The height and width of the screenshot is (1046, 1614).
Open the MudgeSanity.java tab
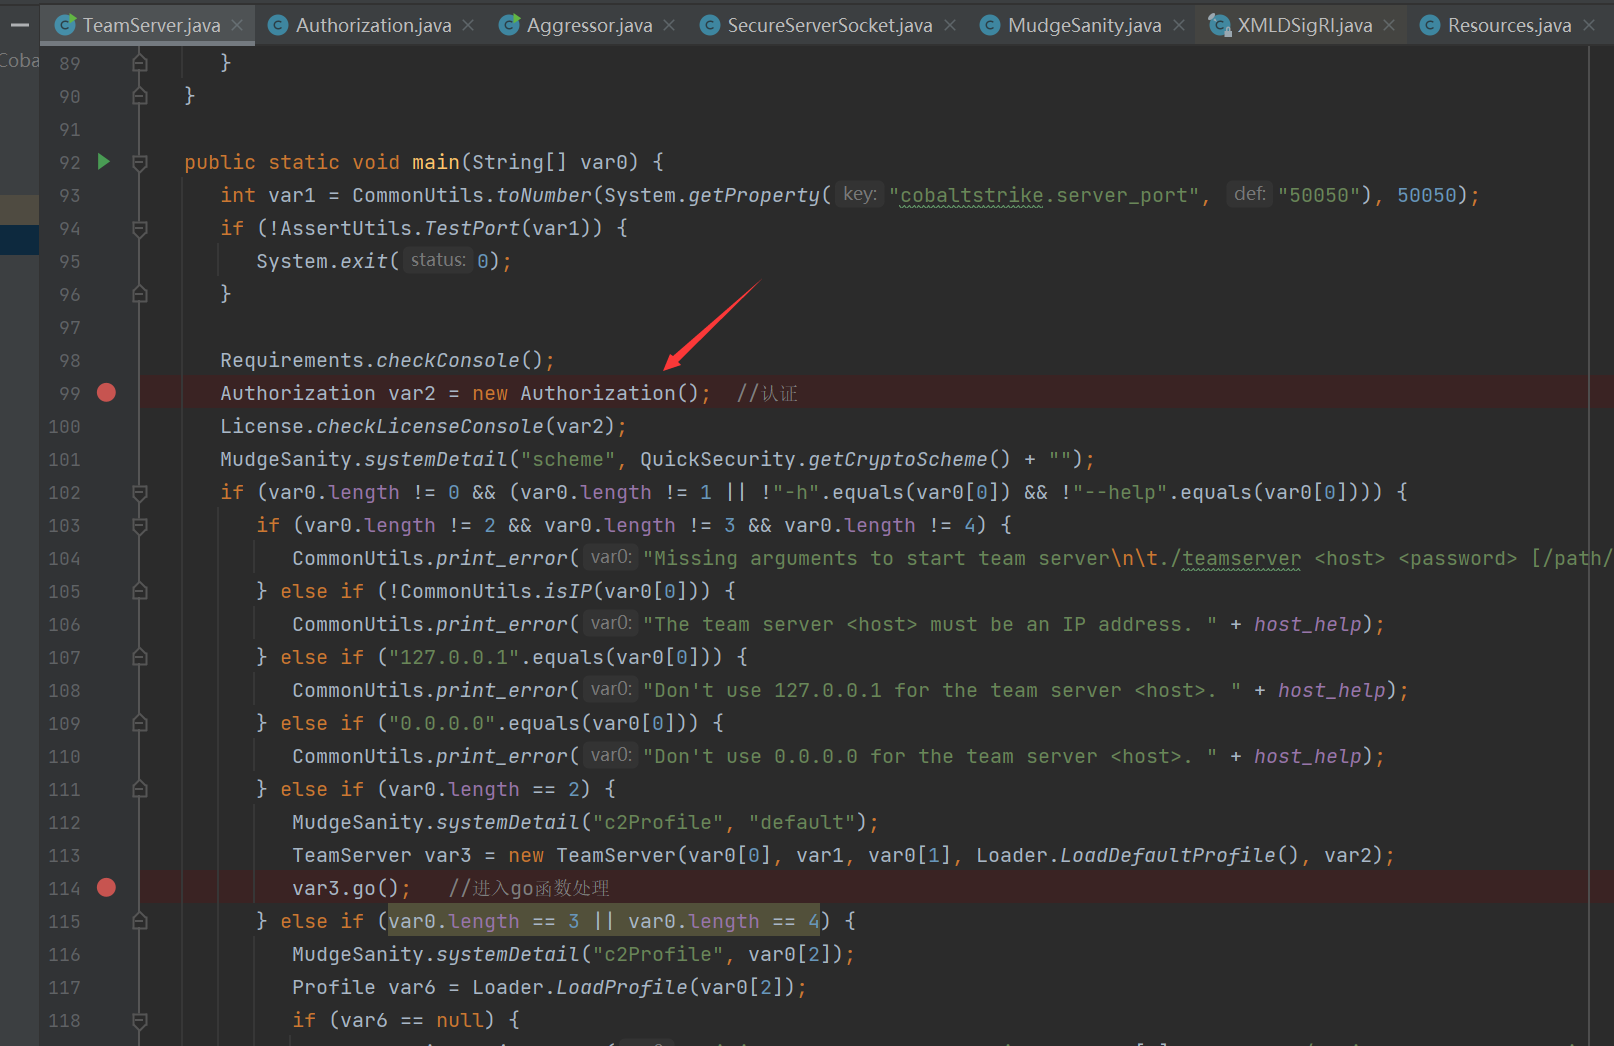[1084, 25]
